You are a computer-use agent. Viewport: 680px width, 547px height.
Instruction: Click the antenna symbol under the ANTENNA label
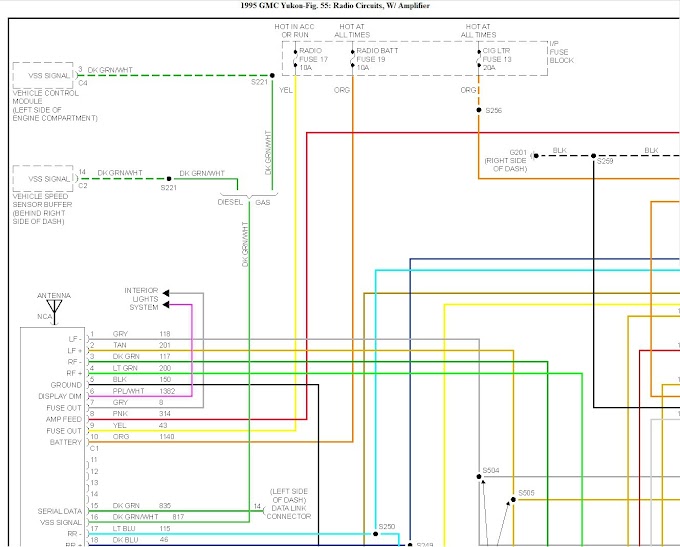click(x=55, y=312)
